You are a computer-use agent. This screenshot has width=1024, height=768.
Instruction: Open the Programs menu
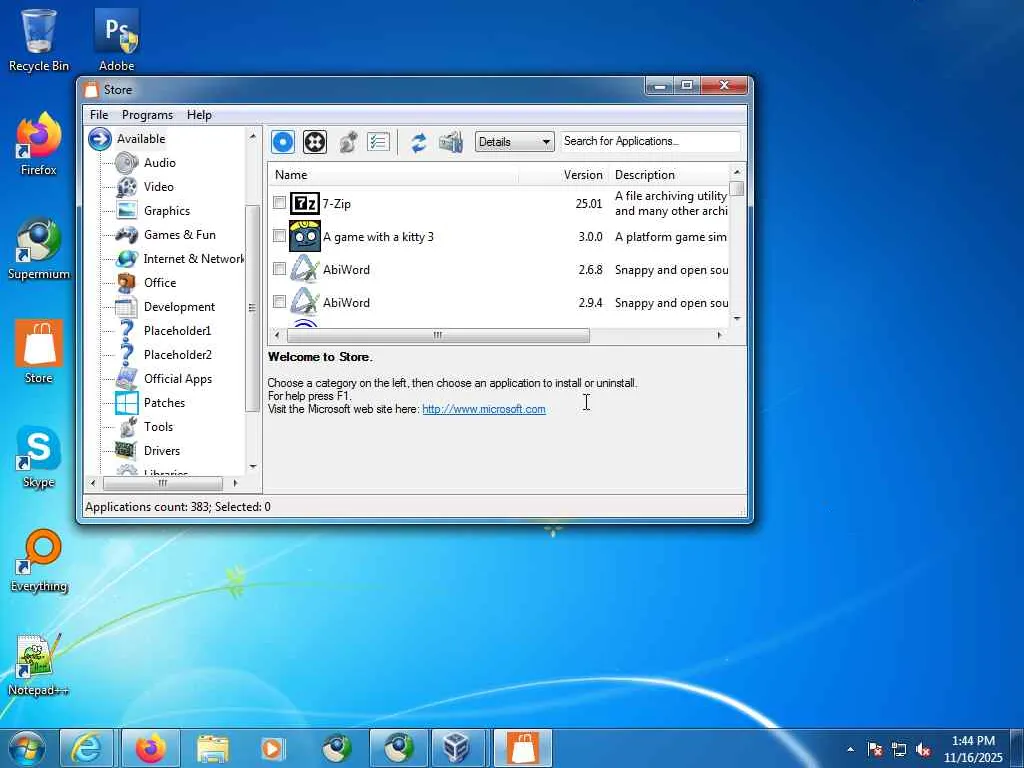[x=147, y=115]
